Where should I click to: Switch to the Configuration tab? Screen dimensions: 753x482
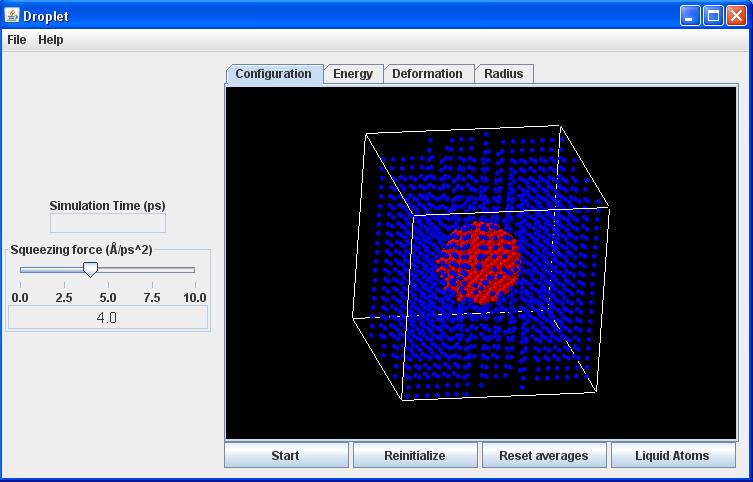pyautogui.click(x=274, y=74)
